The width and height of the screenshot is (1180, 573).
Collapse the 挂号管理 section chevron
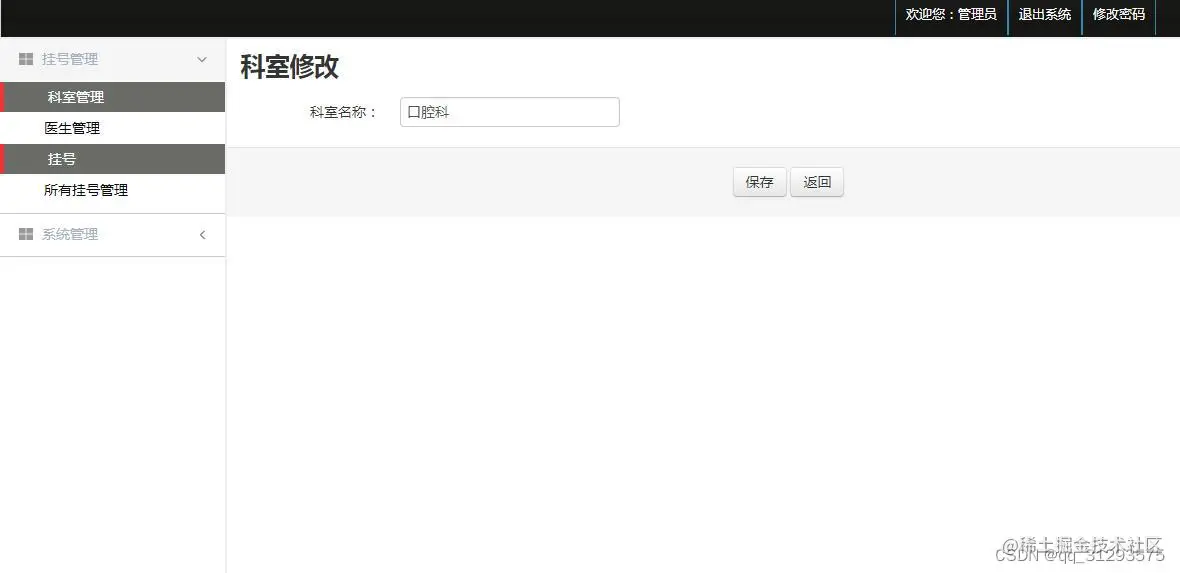click(x=202, y=59)
